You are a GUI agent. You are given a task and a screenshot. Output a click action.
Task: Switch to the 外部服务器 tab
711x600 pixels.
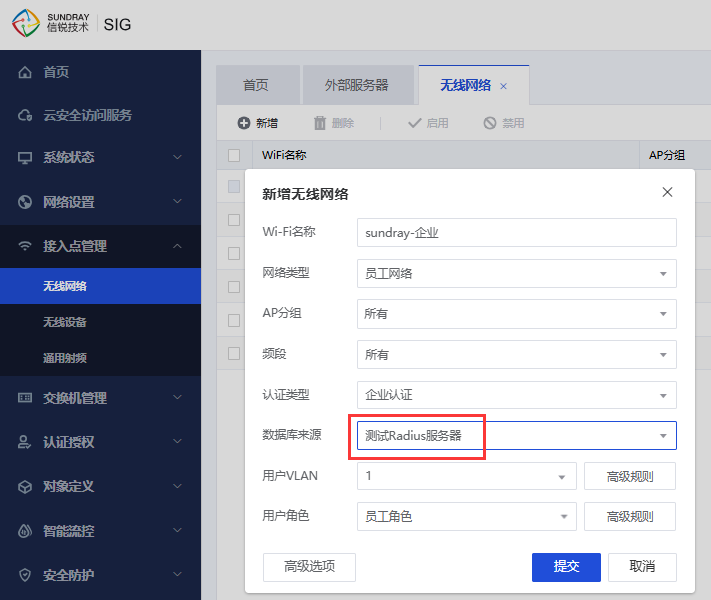[358, 85]
